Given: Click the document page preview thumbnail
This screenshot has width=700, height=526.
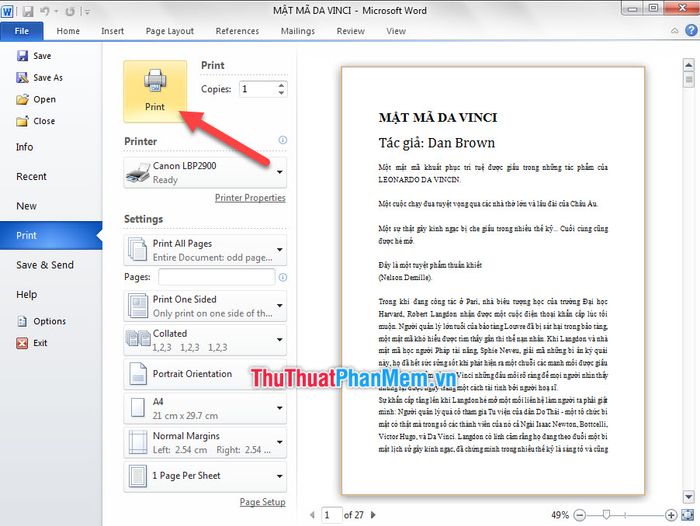Looking at the screenshot, I should click(493, 281).
